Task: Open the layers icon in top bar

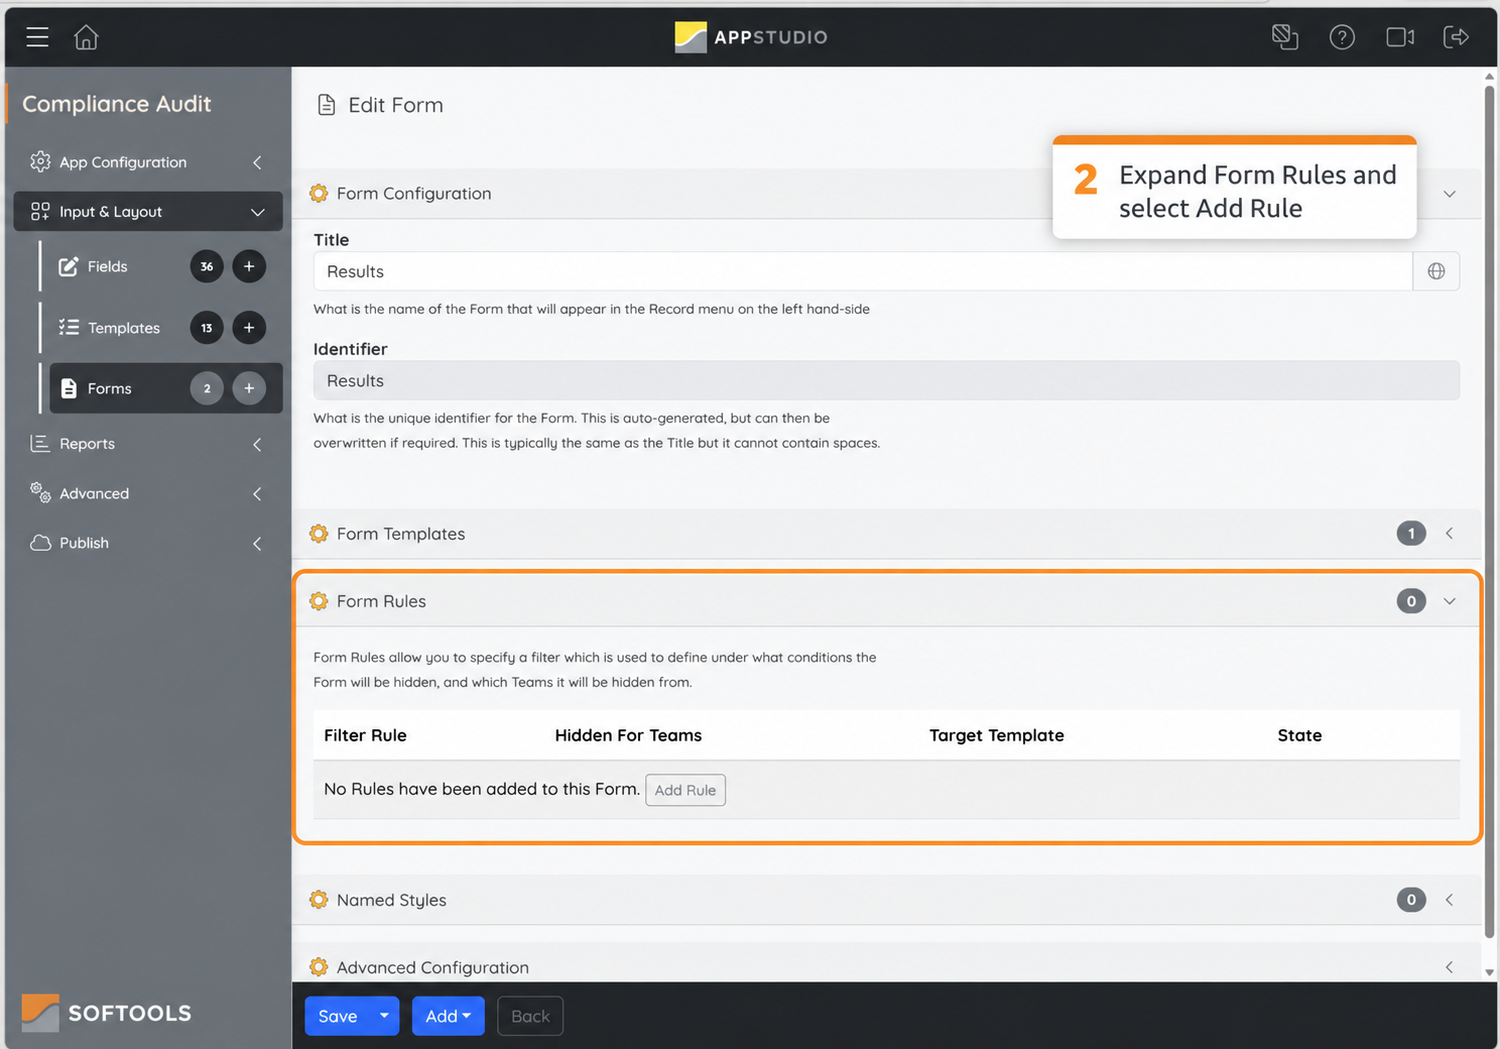Action: 1285,37
